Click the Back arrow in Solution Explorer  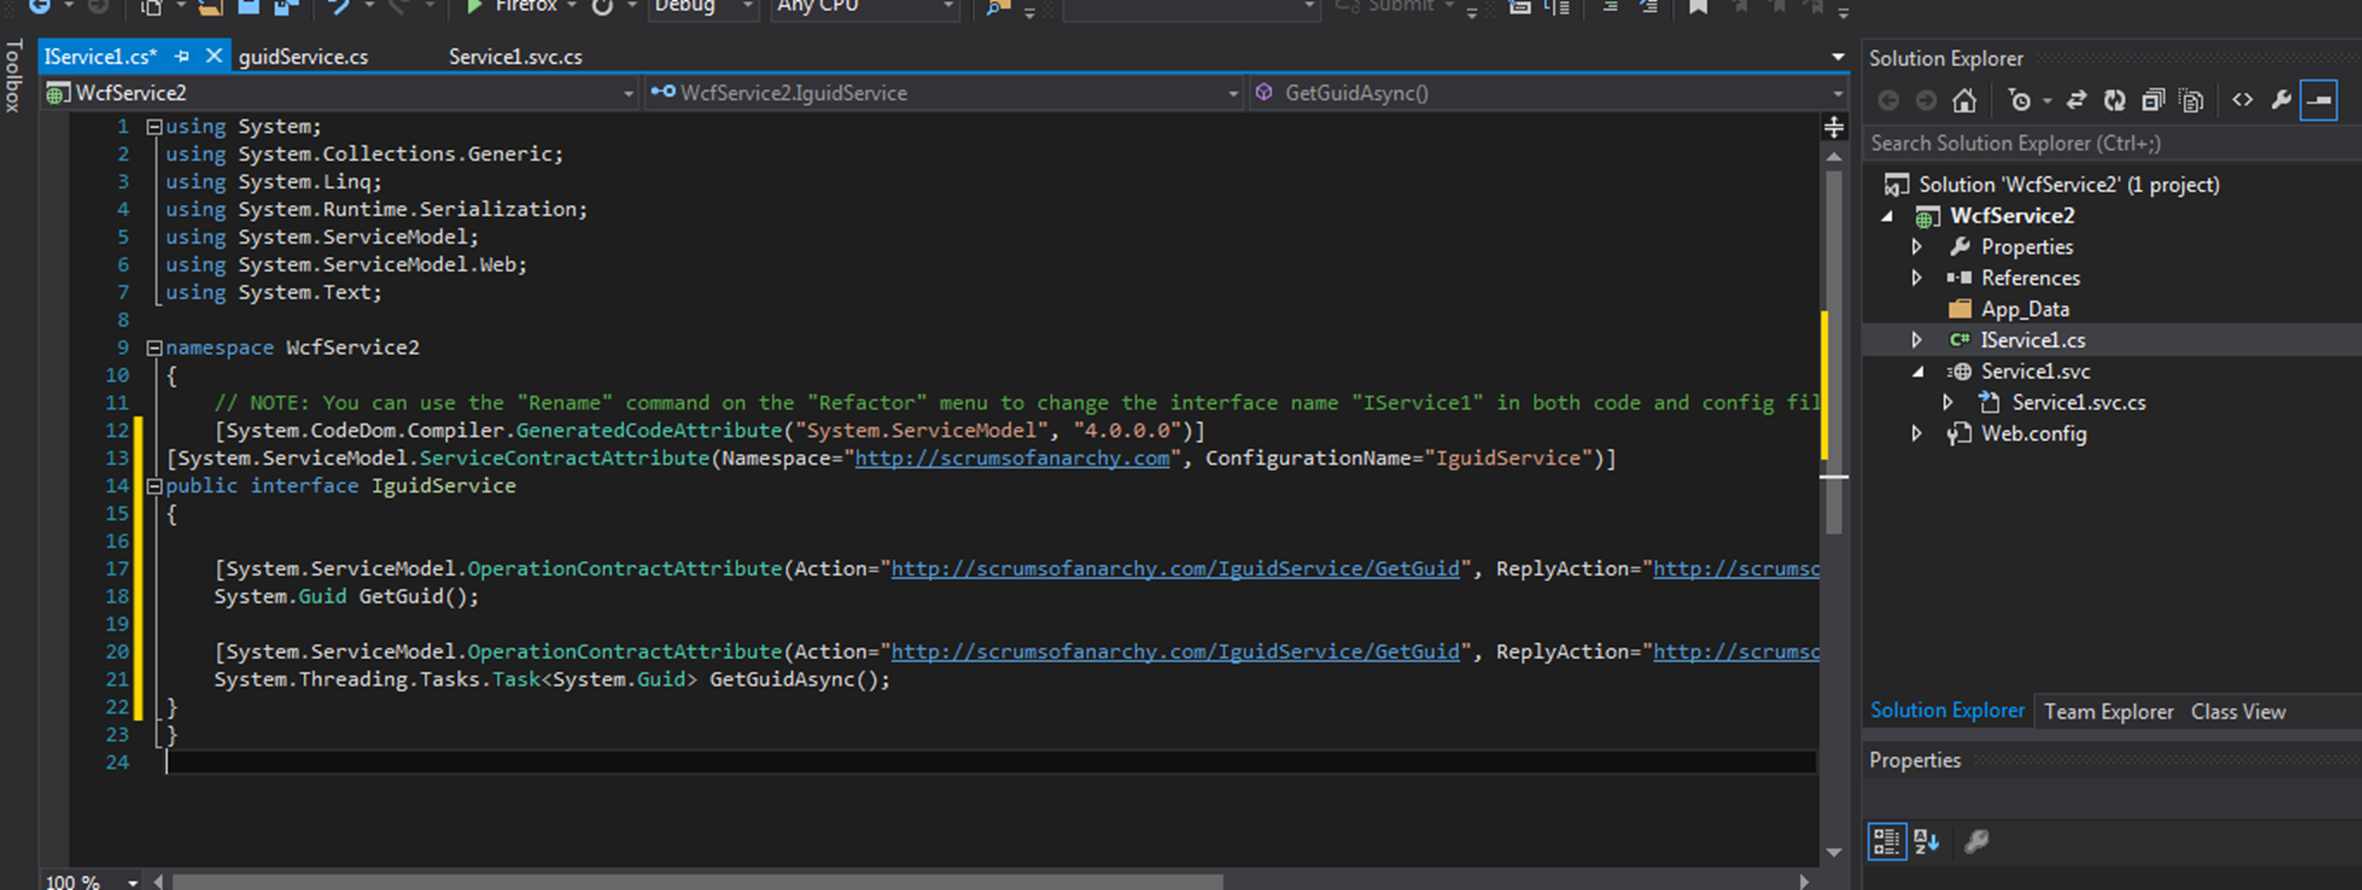pyautogui.click(x=1888, y=100)
